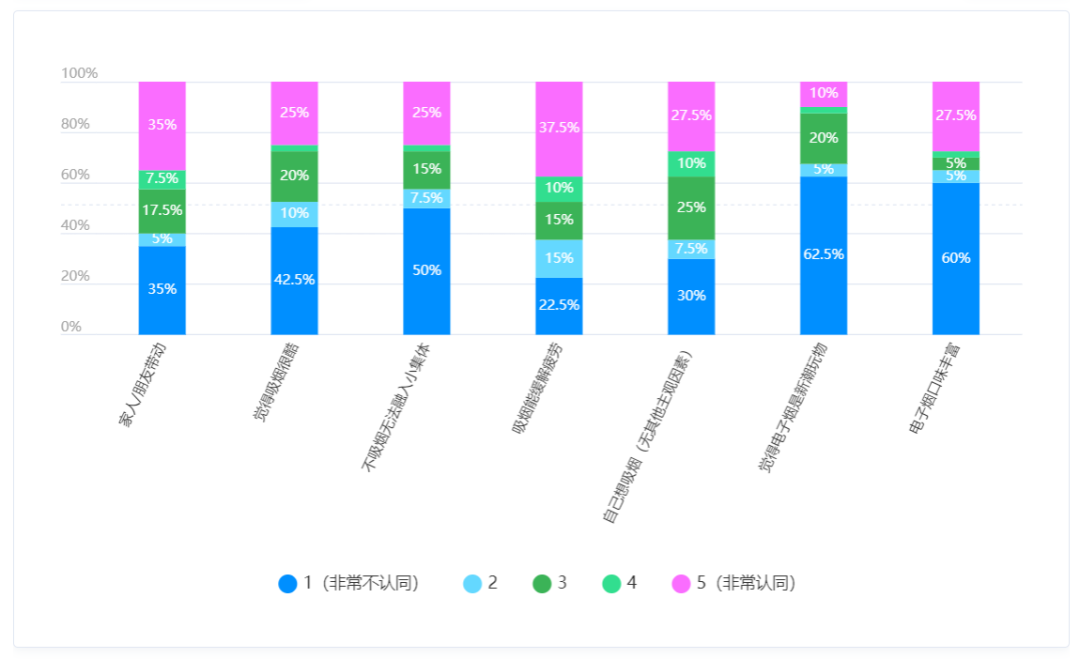
Task: Toggle the '5（非常认同）' legend label
Action: pos(746,583)
